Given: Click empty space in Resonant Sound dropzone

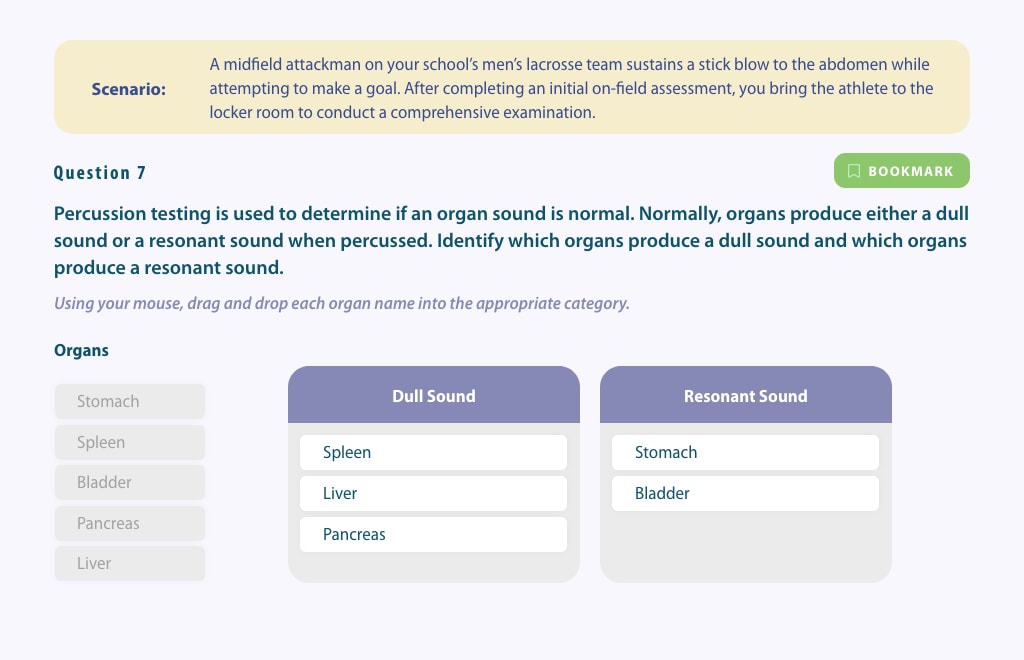Looking at the screenshot, I should pyautogui.click(x=745, y=546).
